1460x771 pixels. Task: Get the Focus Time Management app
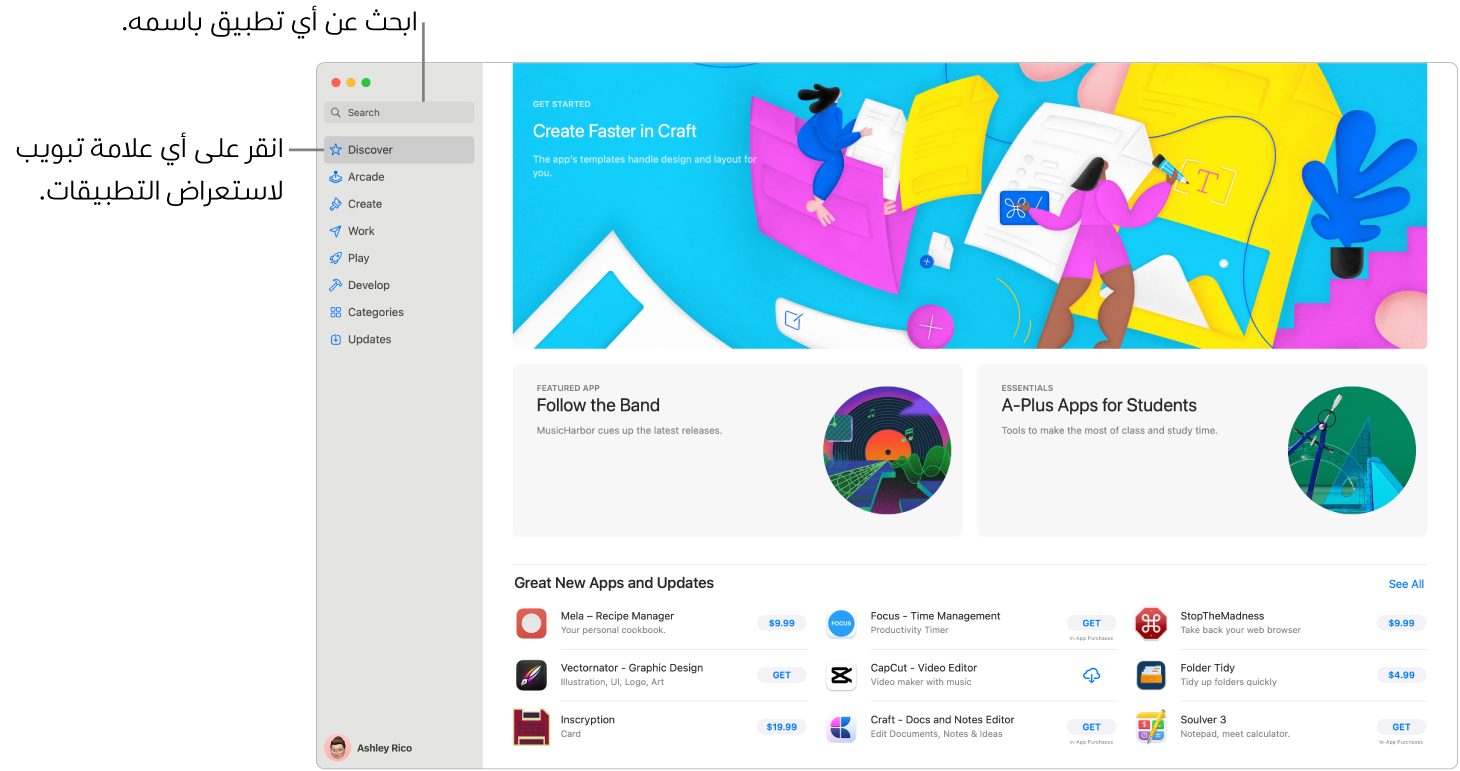point(1091,623)
